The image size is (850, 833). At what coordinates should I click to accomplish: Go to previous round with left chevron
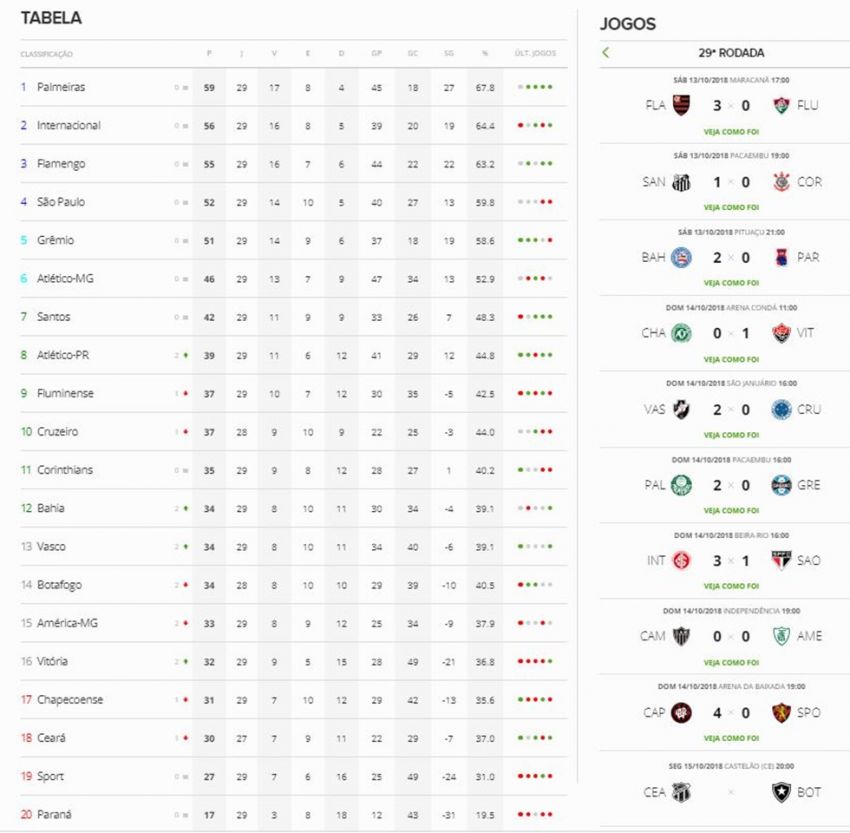tap(606, 53)
